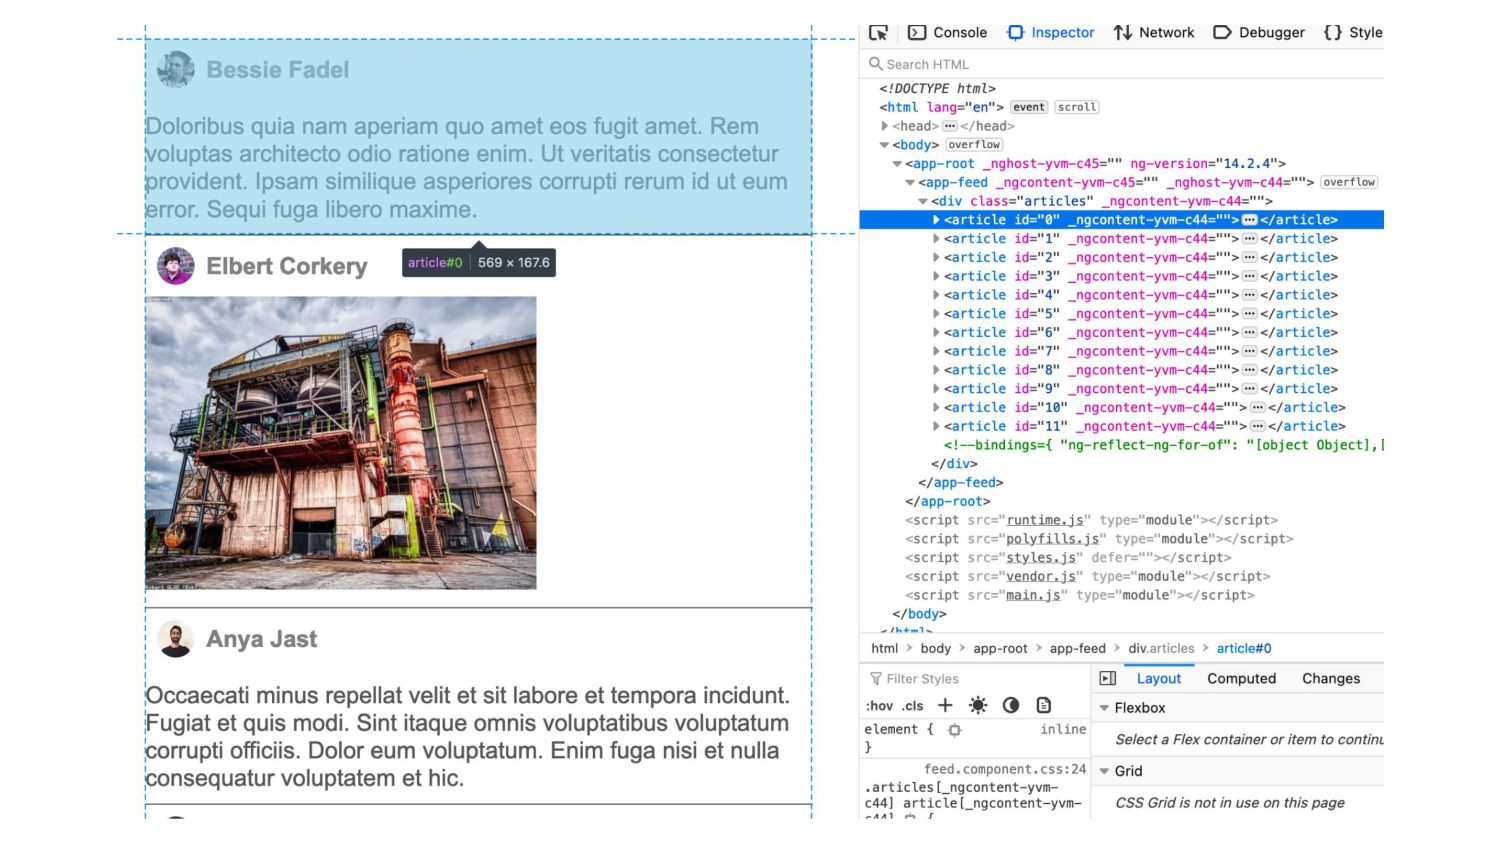Activate the element picker tool
The image size is (1500, 844).
coord(878,33)
